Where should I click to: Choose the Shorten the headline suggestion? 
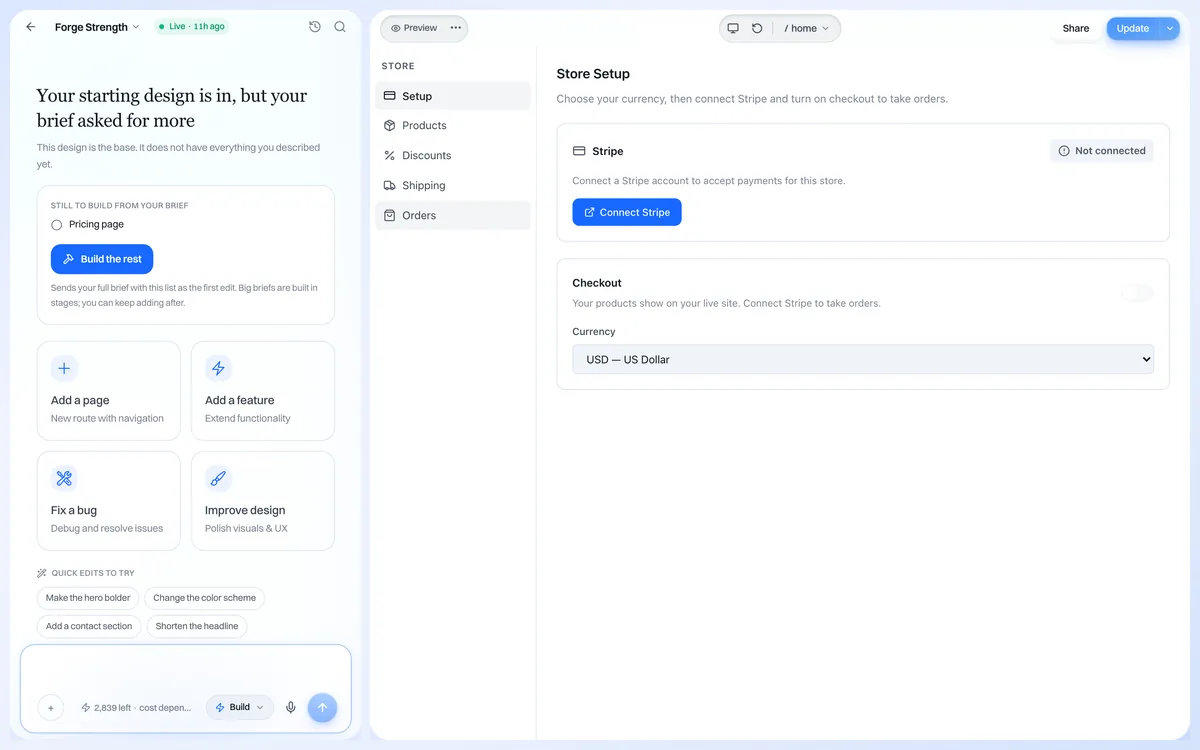click(x=197, y=626)
